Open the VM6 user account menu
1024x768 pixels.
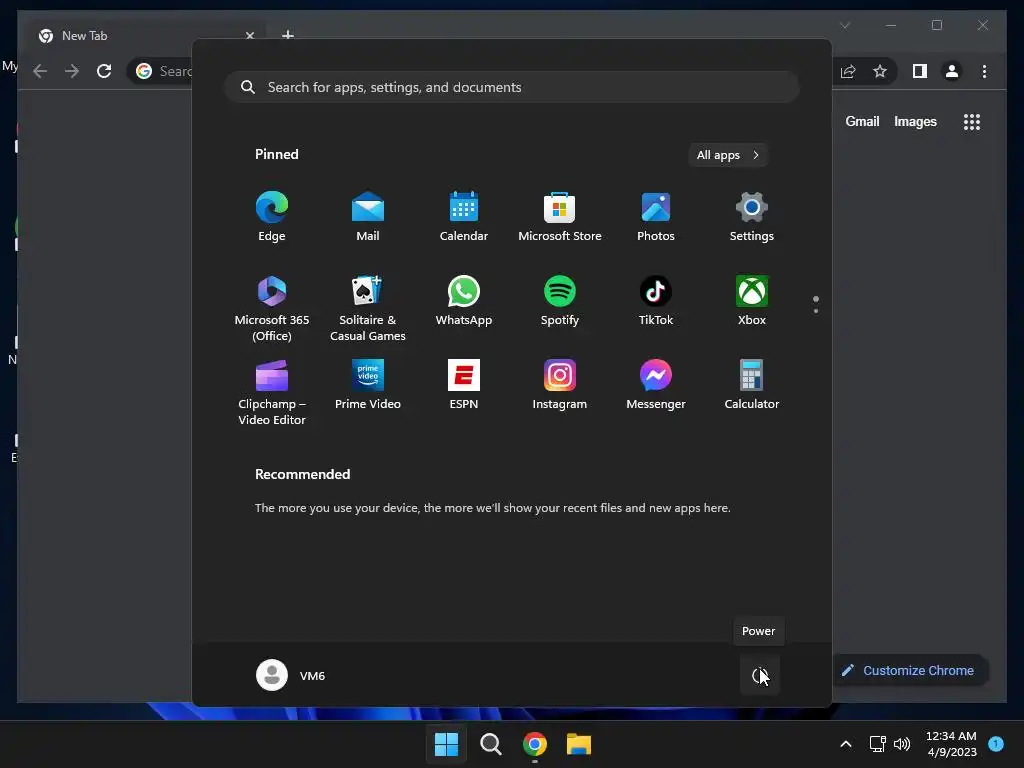click(x=291, y=675)
